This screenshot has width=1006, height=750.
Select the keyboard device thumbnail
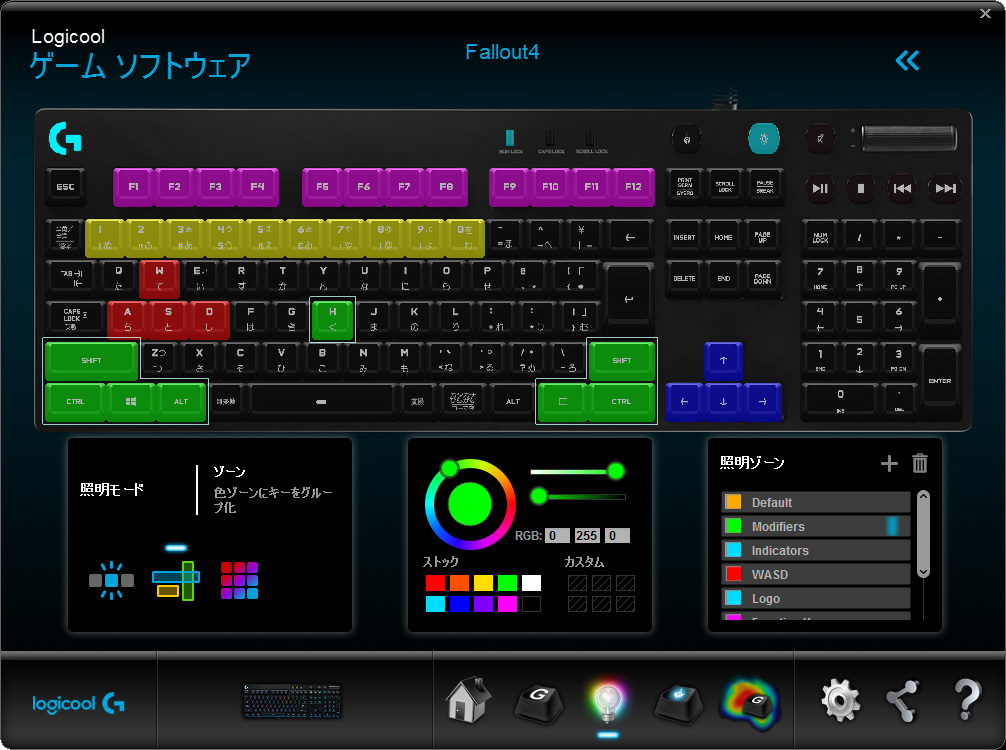point(292,701)
